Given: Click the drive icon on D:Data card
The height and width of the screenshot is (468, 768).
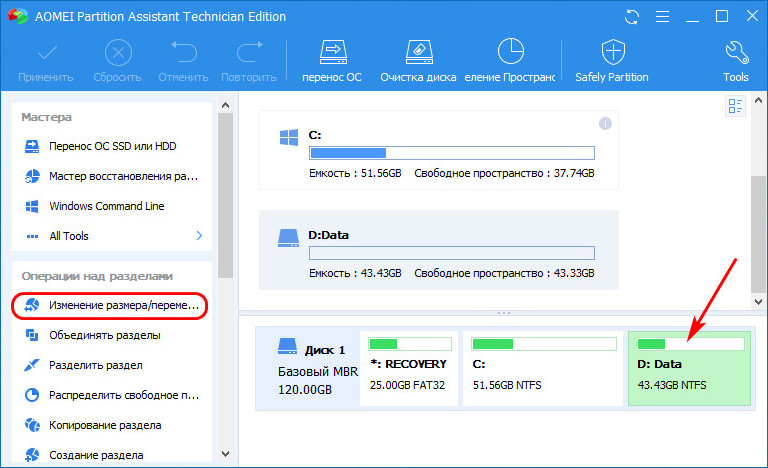Looking at the screenshot, I should (x=288, y=238).
